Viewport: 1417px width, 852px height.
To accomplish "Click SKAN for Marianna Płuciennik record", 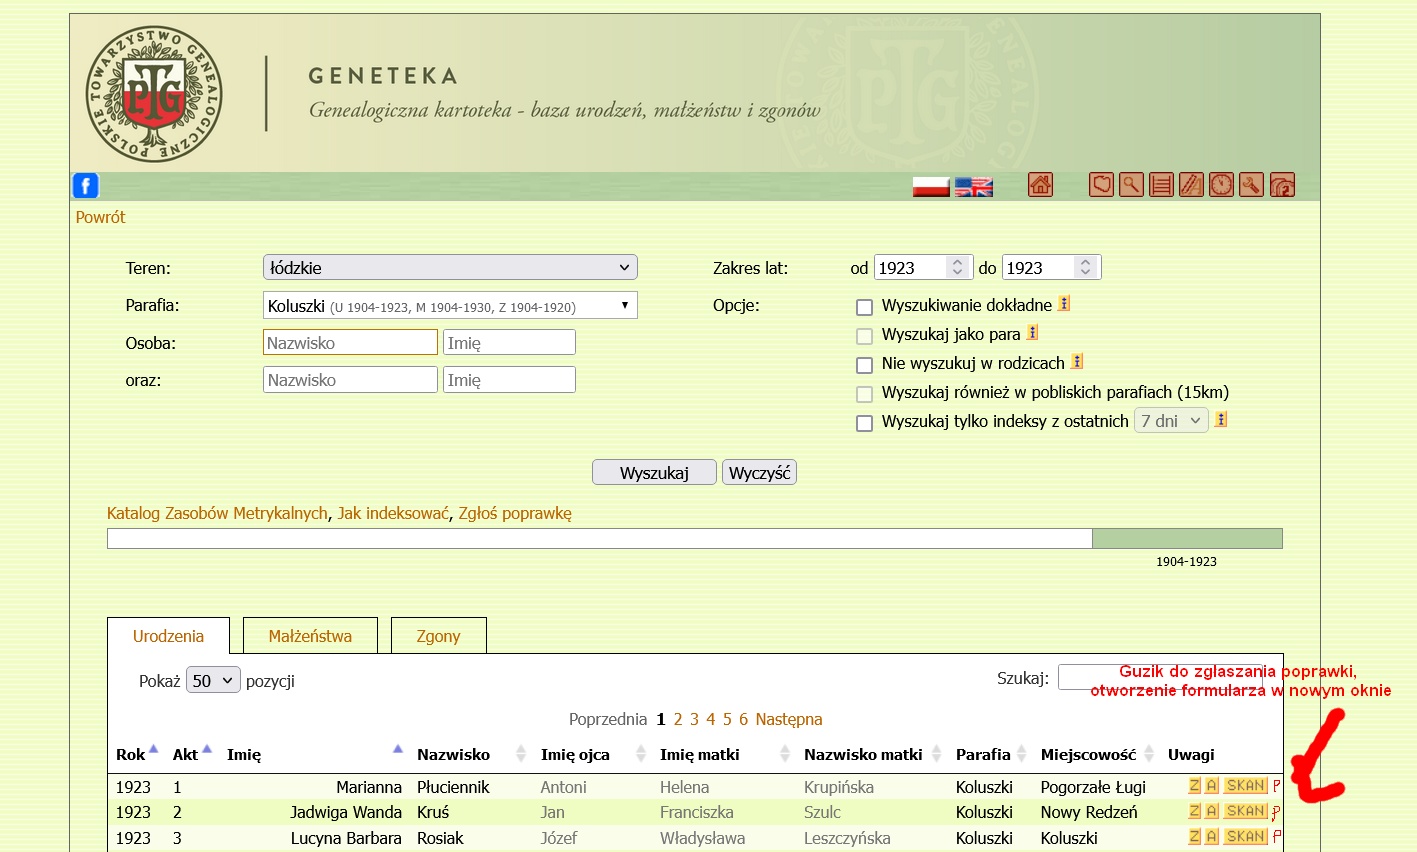I will pyautogui.click(x=1245, y=786).
